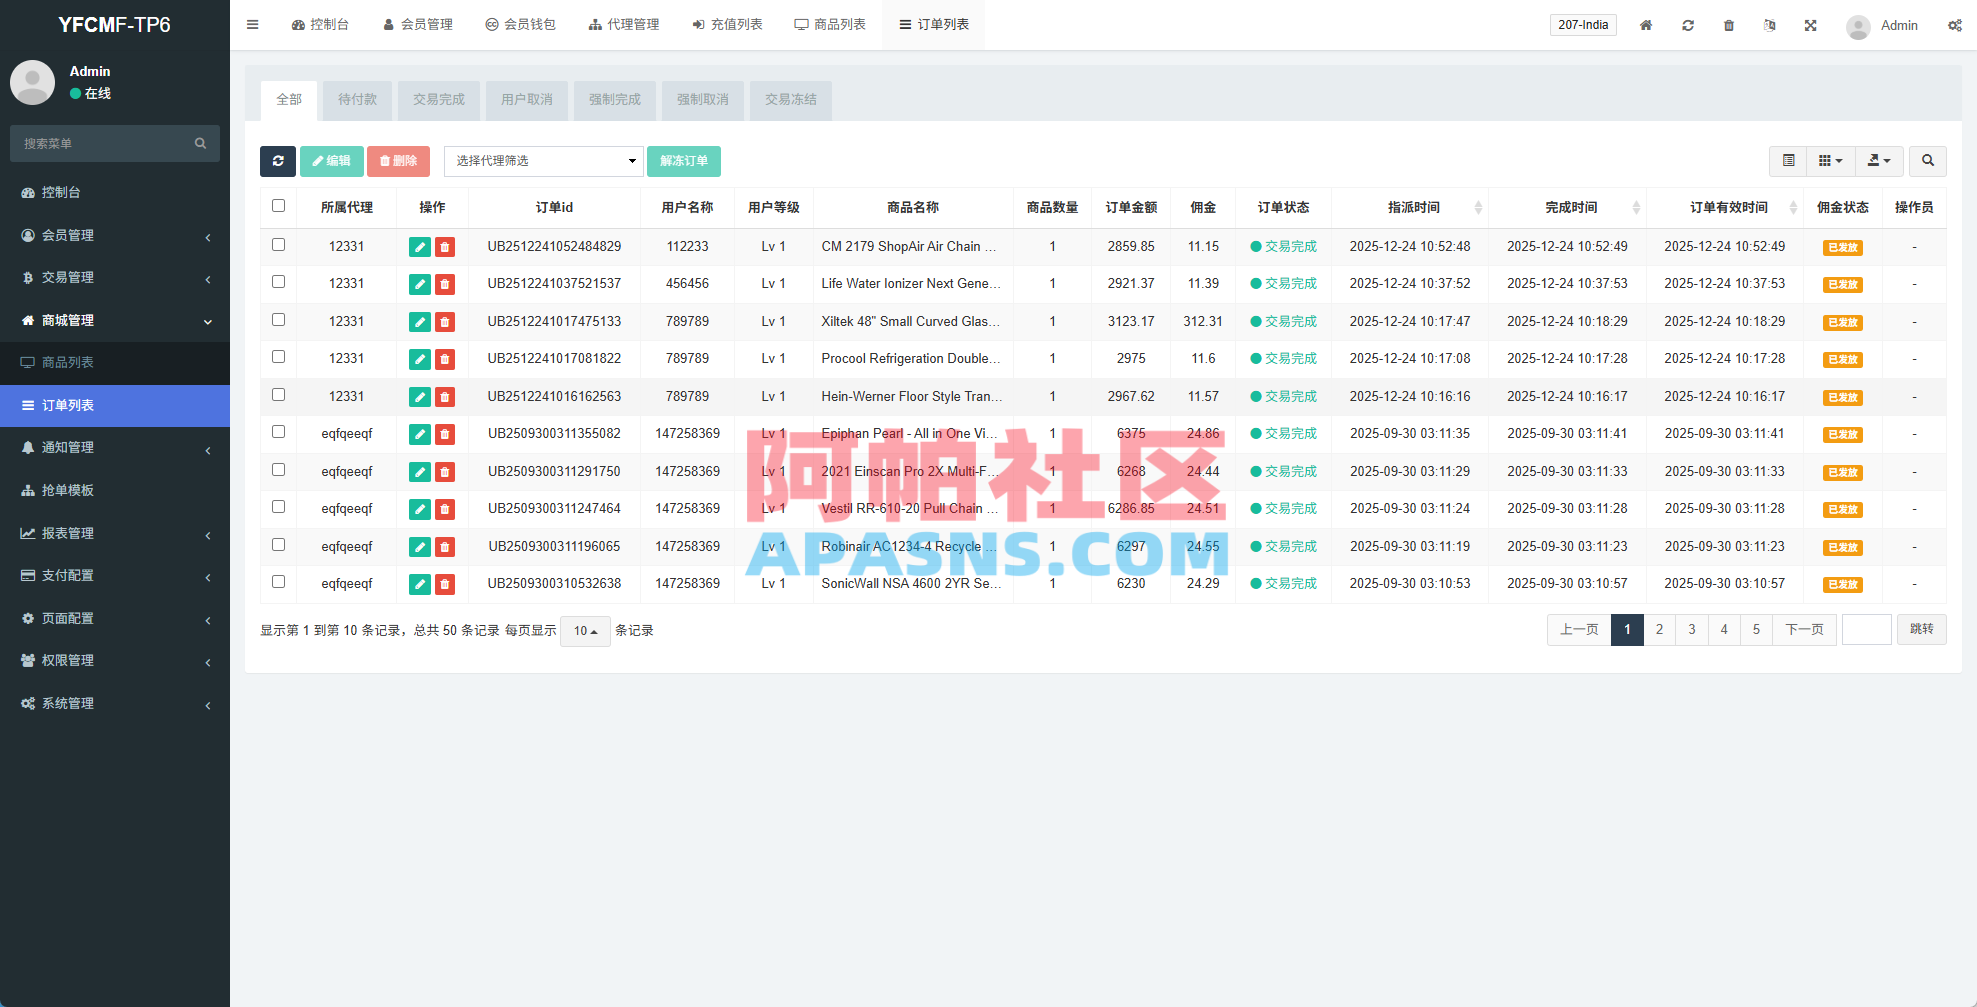This screenshot has height=1007, width=1977.
Task: Open the home icon in top bar
Action: coord(1645,25)
